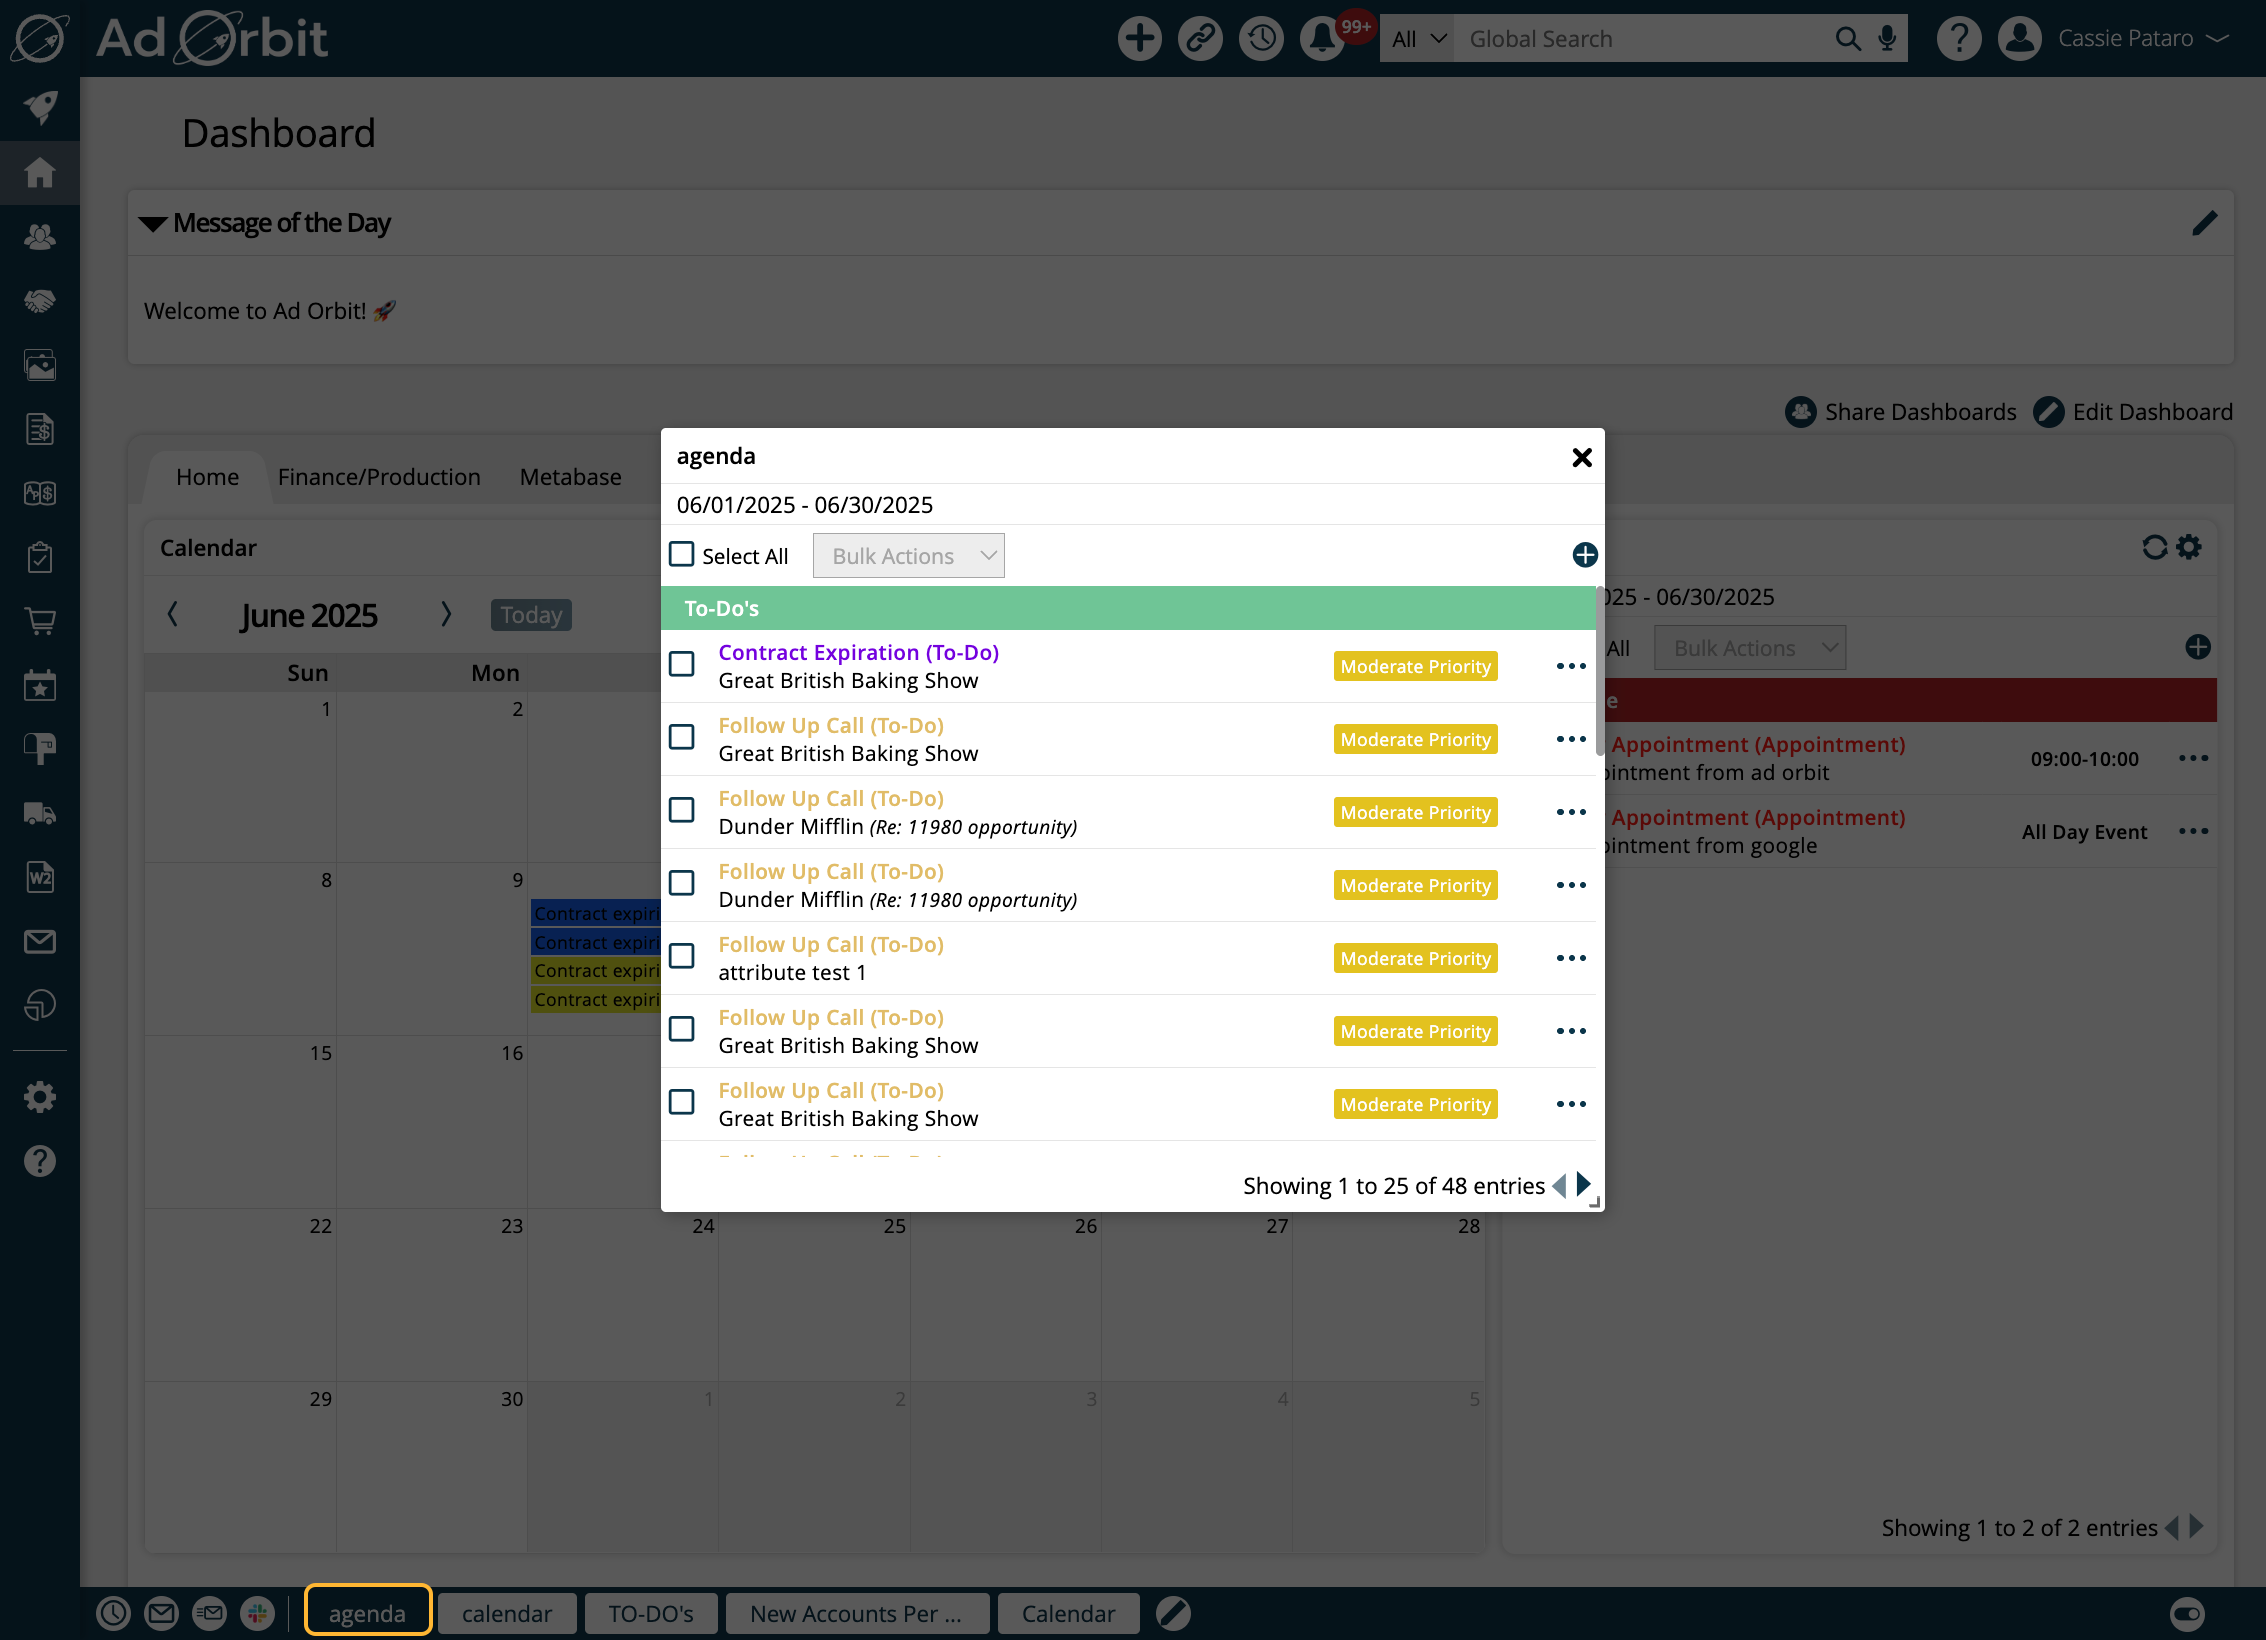Open the shopping cart icon in sidebar
Viewport: 2266px width, 1640px height.
(x=40, y=621)
